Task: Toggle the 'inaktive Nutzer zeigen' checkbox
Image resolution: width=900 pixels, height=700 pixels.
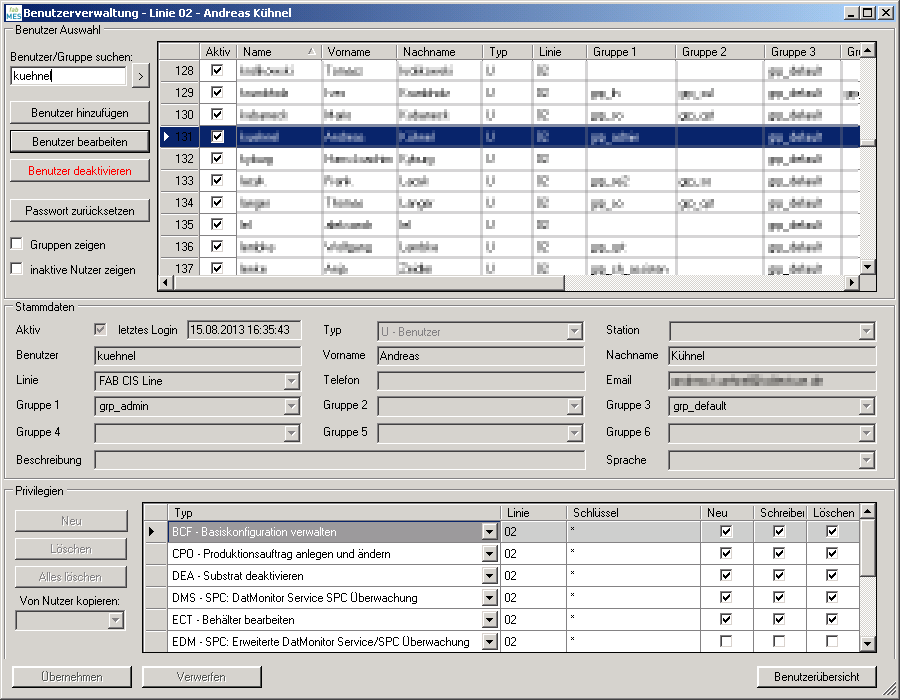Action: 17,269
